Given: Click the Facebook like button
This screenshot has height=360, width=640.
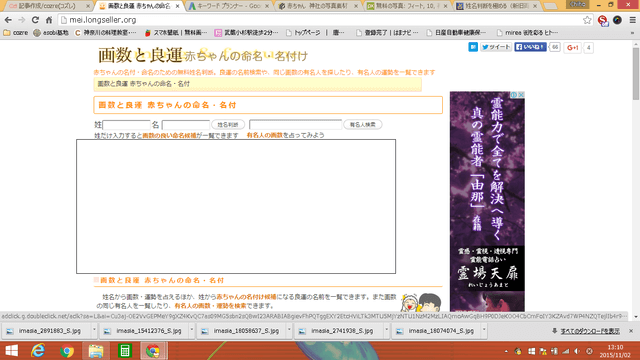Looking at the screenshot, I should point(530,47).
